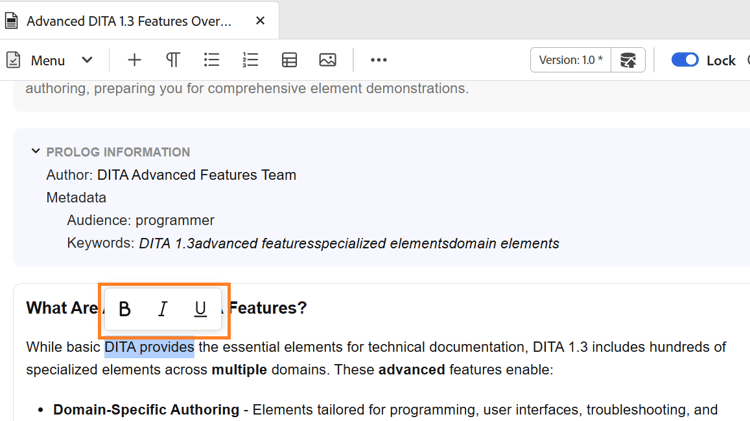Insert a numbered list
Screen dimensions: 750x421
[x=250, y=60]
